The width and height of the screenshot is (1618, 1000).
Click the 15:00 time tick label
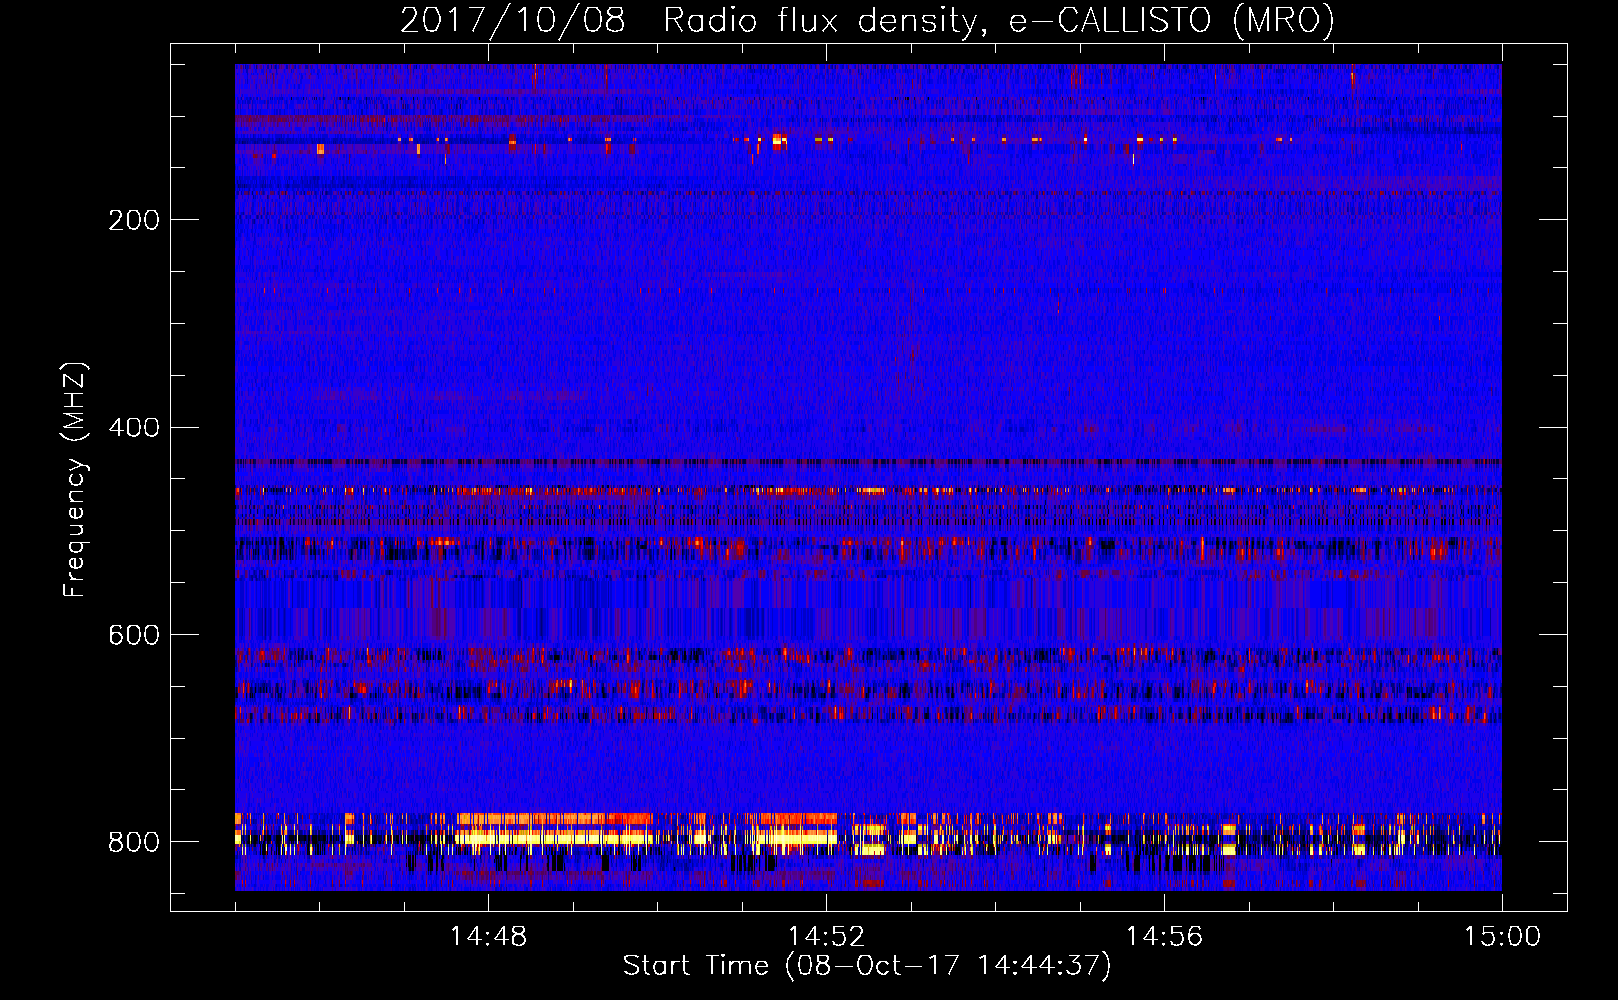point(1502,937)
